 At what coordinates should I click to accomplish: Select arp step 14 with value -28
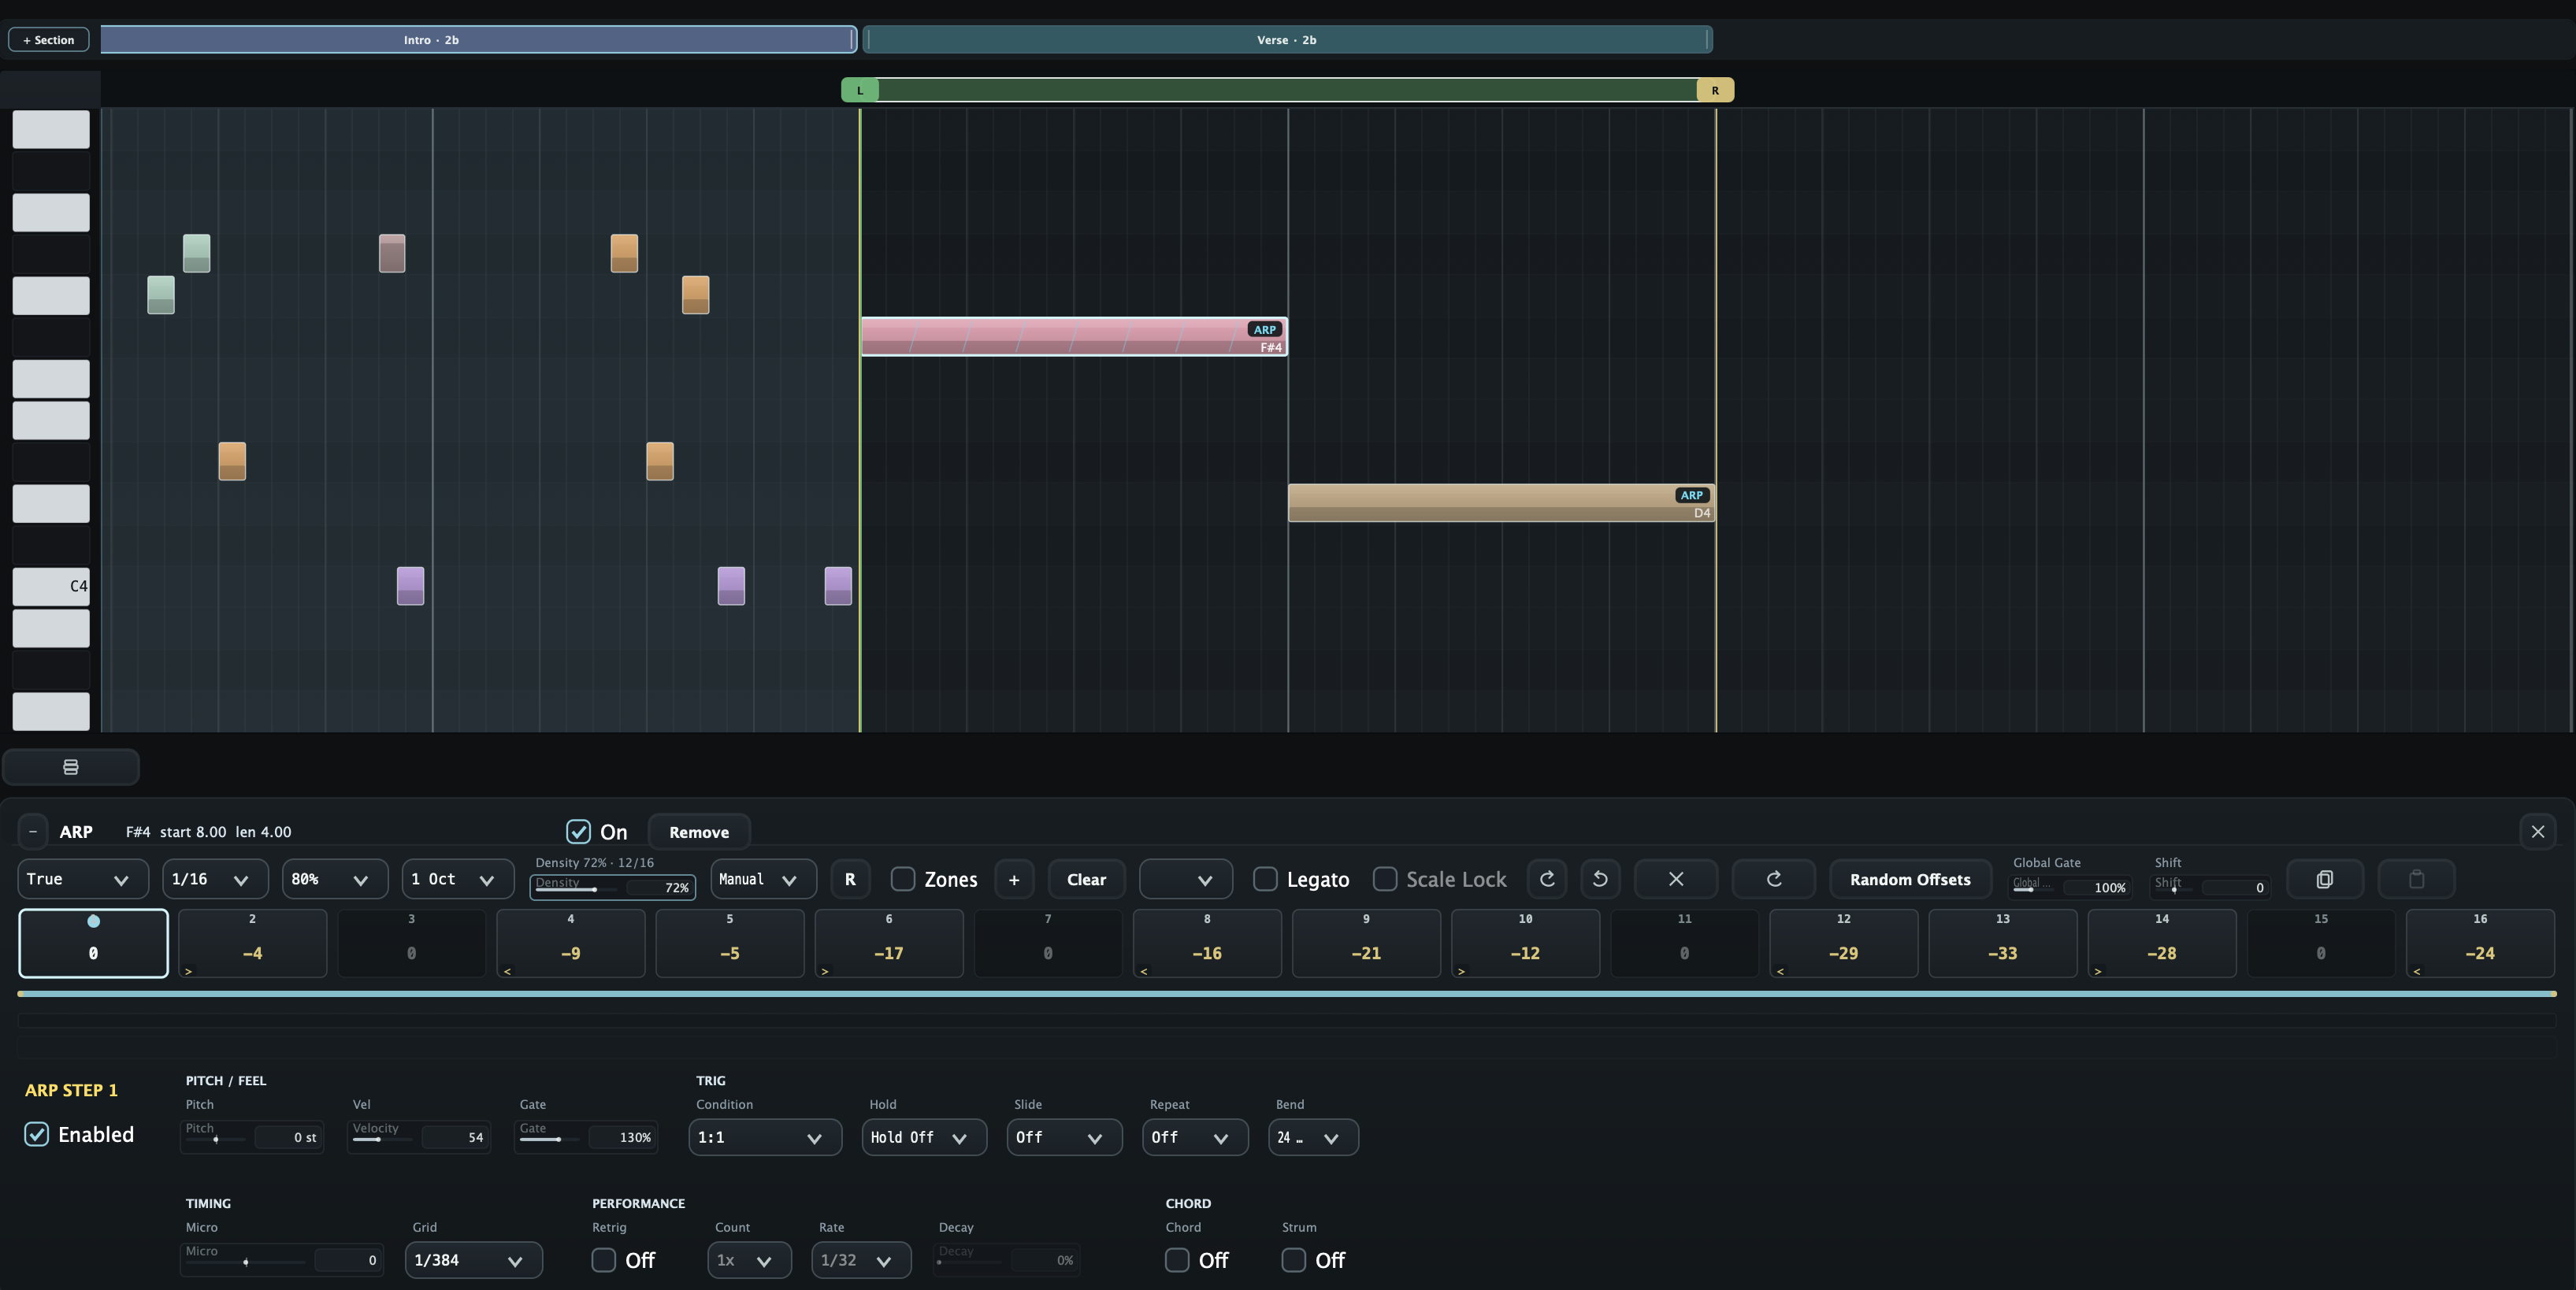click(2162, 943)
